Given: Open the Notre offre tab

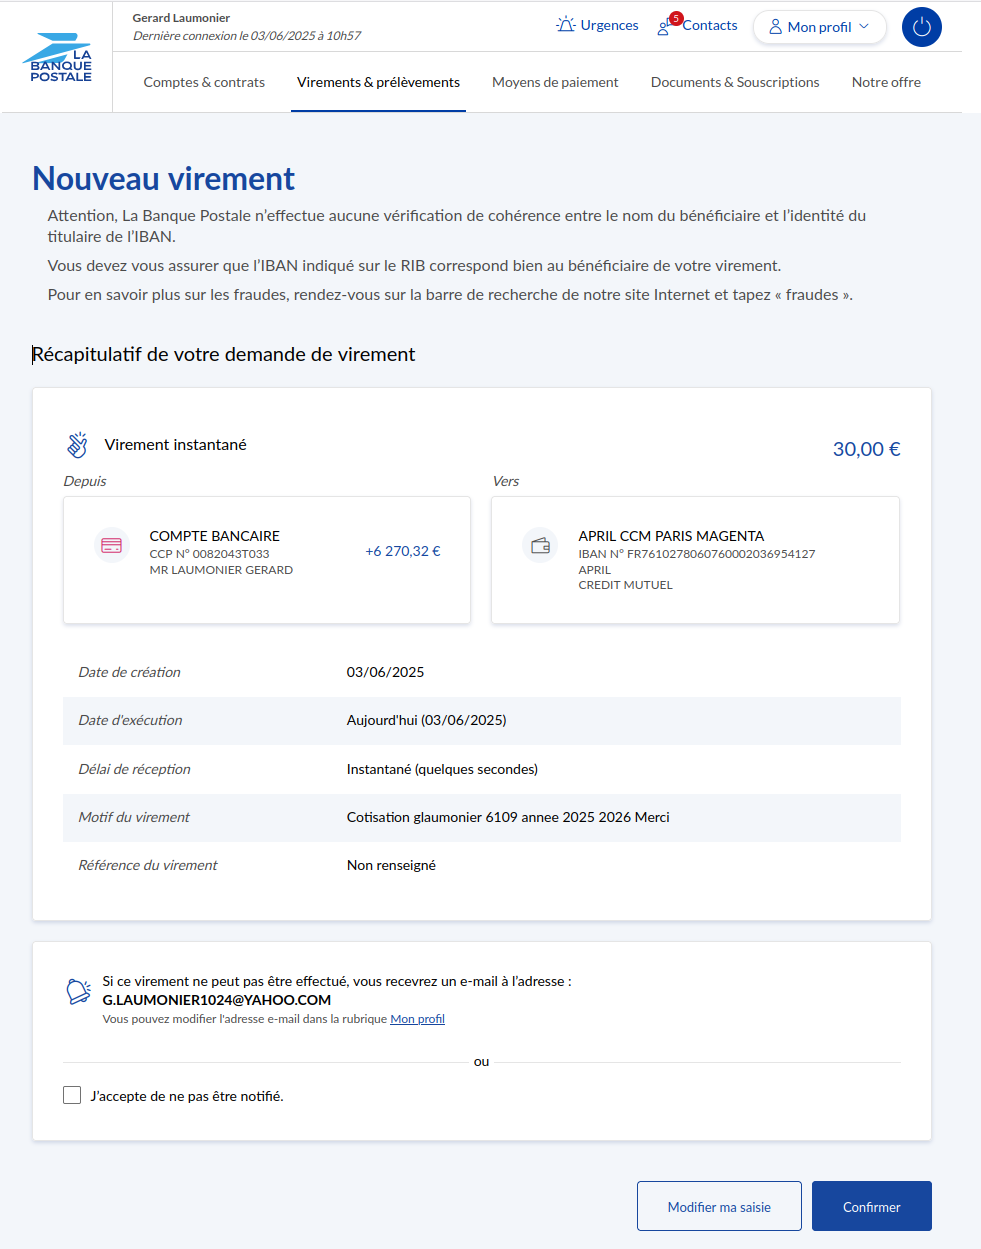Looking at the screenshot, I should tap(886, 82).
